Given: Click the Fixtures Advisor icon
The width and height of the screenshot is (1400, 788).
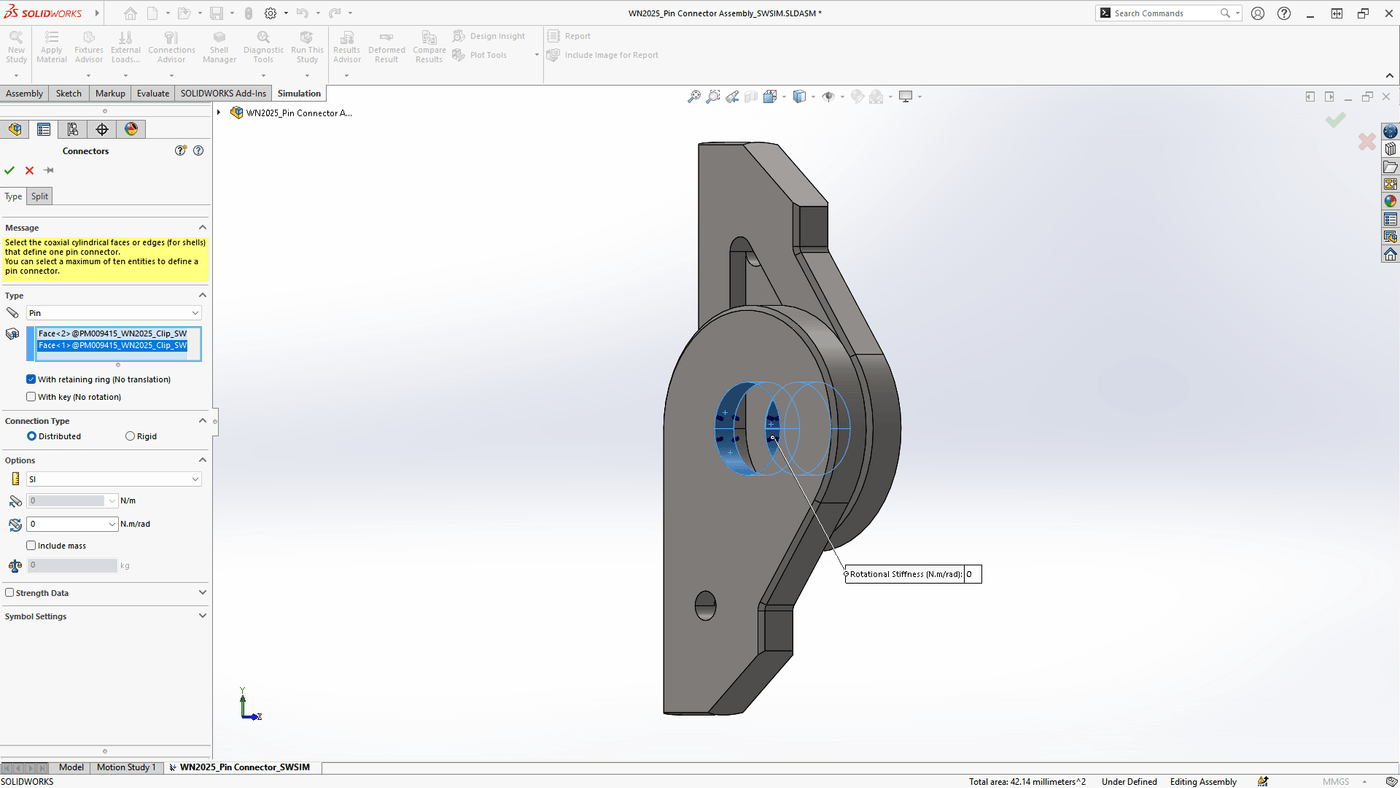Looking at the screenshot, I should click(88, 45).
